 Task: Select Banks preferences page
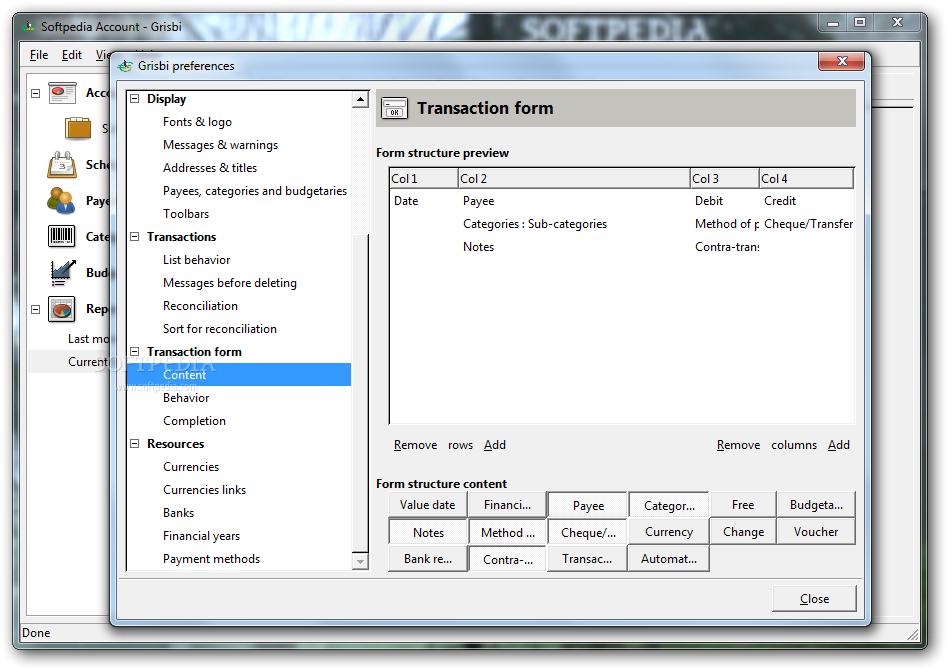178,512
